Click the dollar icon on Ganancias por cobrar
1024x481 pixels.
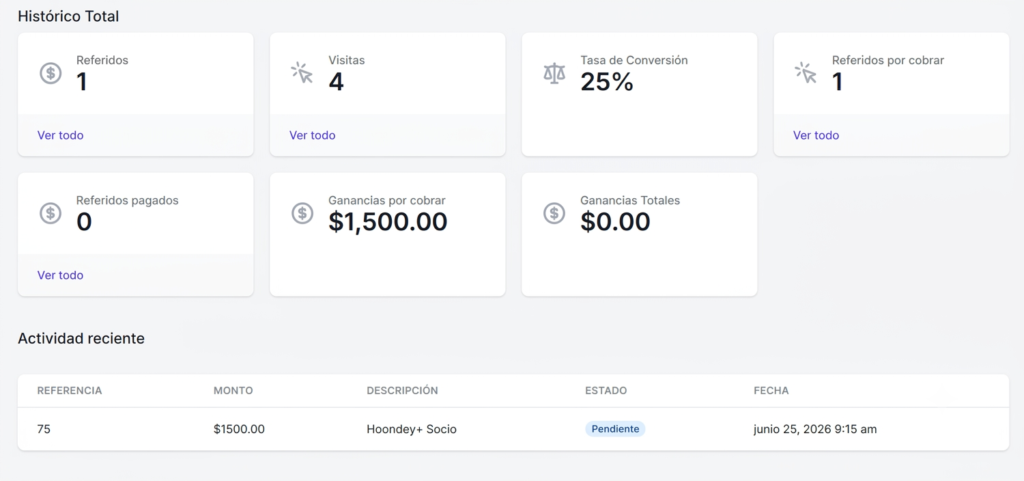[302, 213]
